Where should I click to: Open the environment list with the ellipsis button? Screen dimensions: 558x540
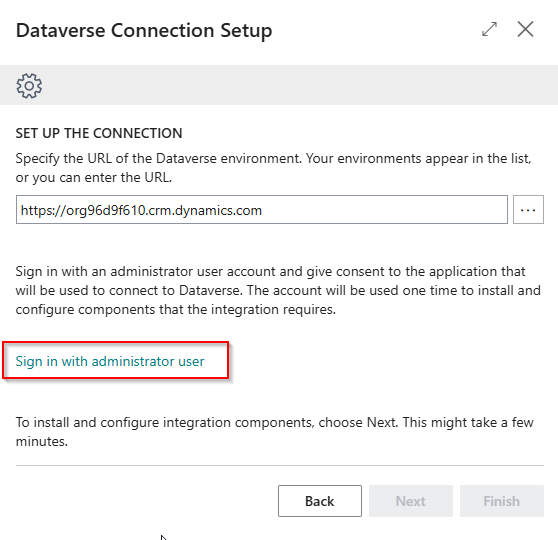coord(528,210)
